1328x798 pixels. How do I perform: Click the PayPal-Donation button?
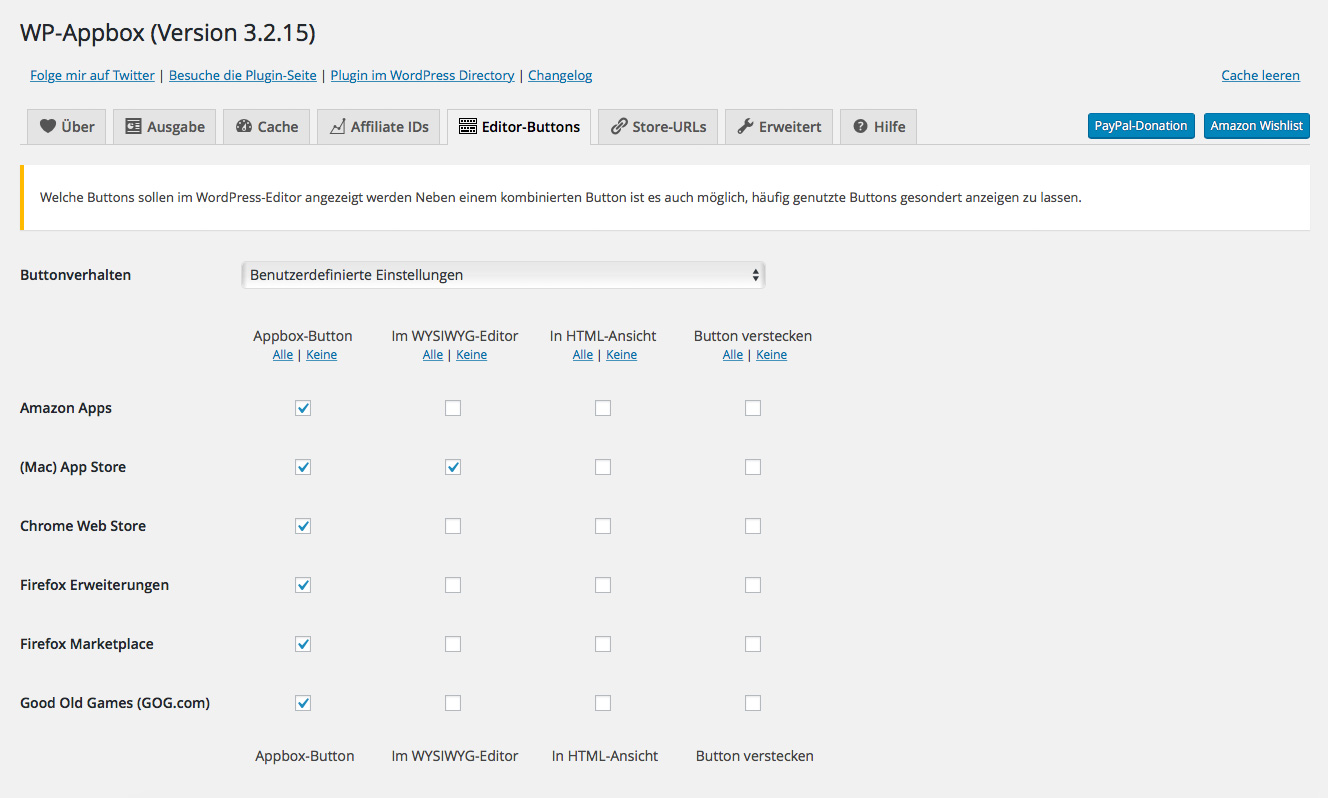coord(1141,126)
